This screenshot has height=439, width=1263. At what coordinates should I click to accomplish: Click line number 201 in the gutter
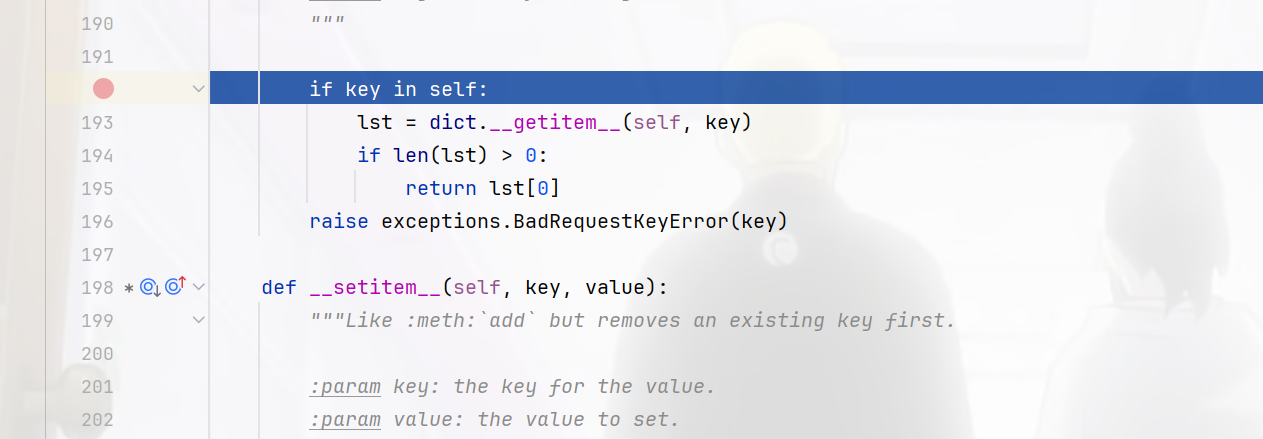pyautogui.click(x=96, y=387)
